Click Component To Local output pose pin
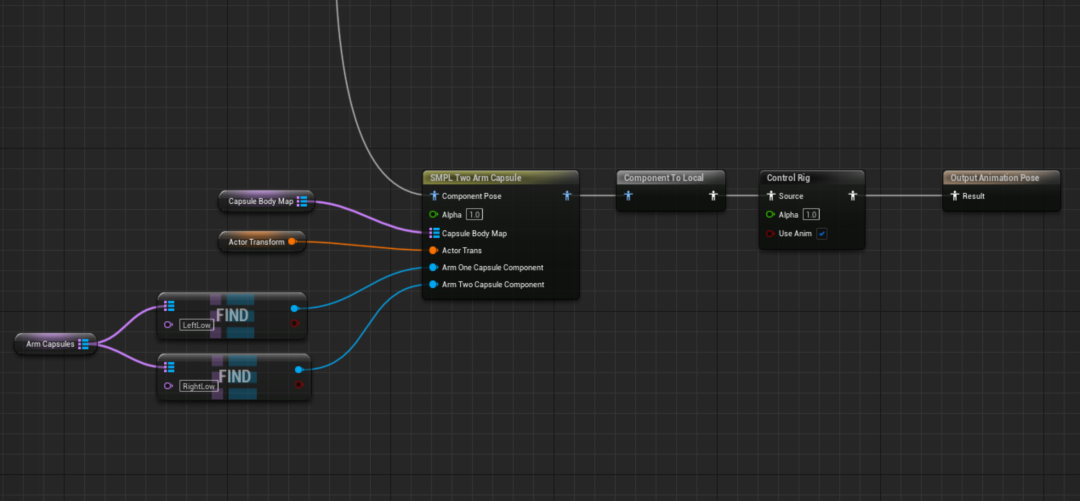Image resolution: width=1080 pixels, height=501 pixels. click(714, 196)
